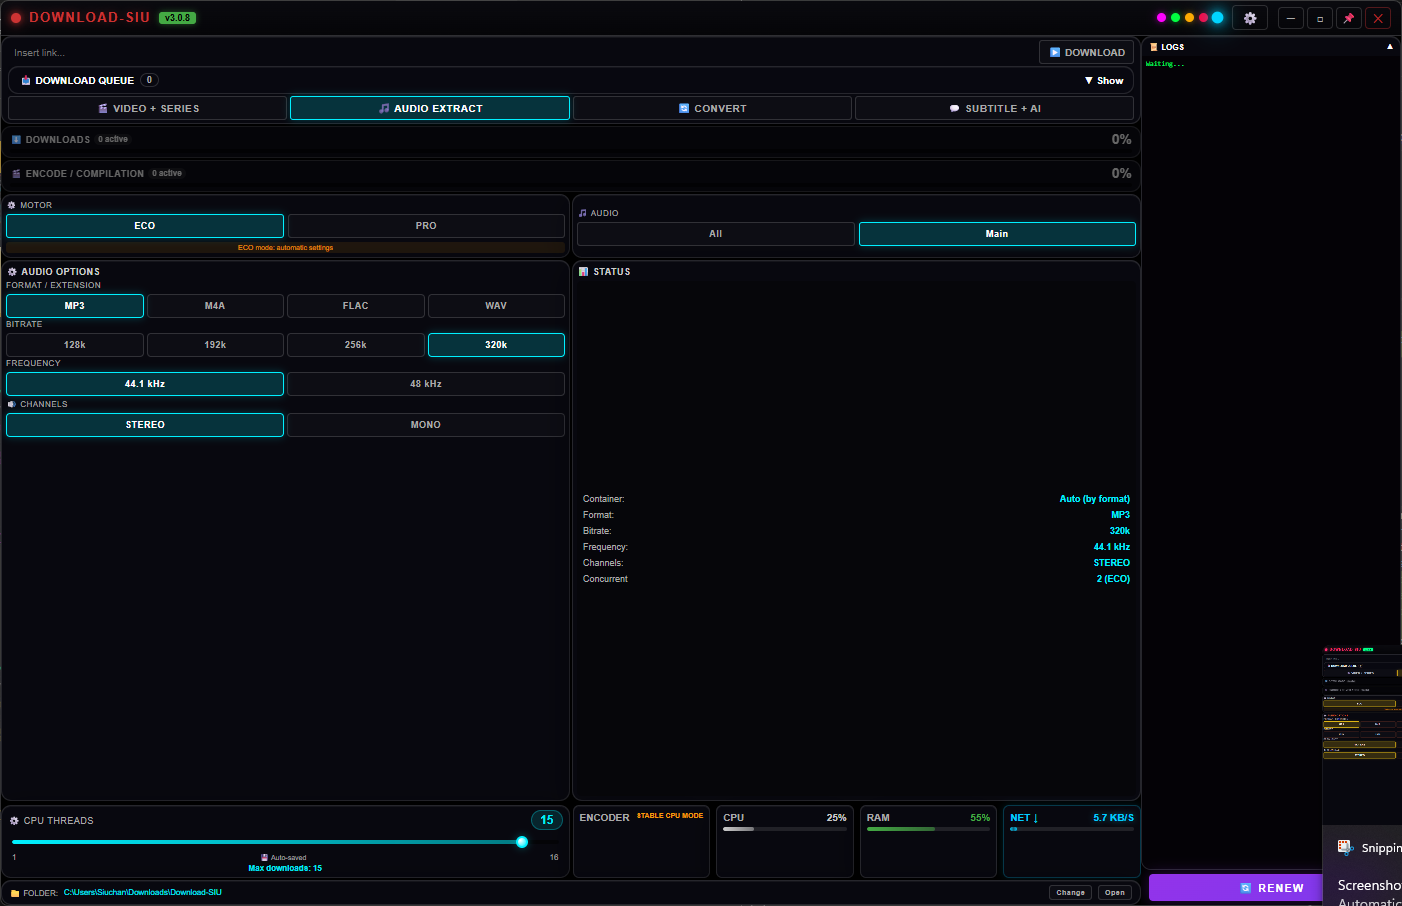
Task: Click the Download Queue header icon
Action: pyautogui.click(x=26, y=81)
